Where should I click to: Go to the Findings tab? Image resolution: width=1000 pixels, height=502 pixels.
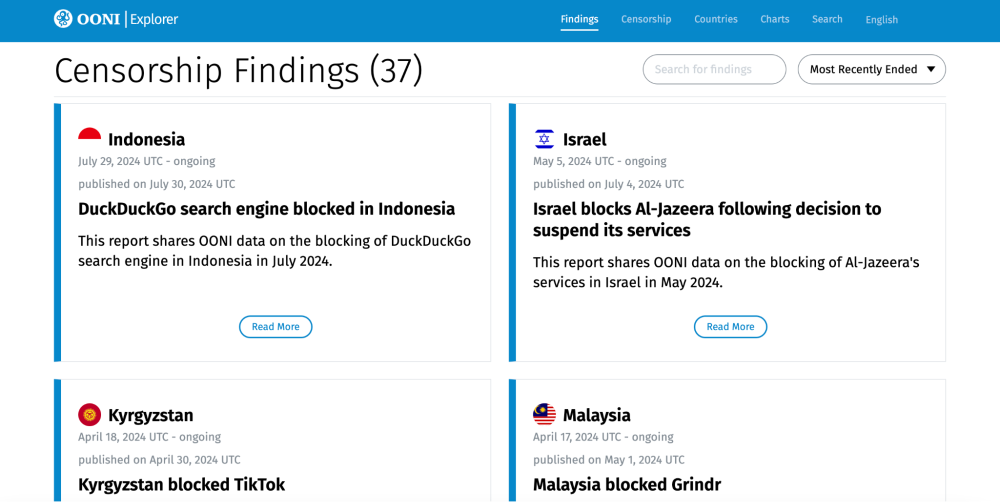pos(579,19)
